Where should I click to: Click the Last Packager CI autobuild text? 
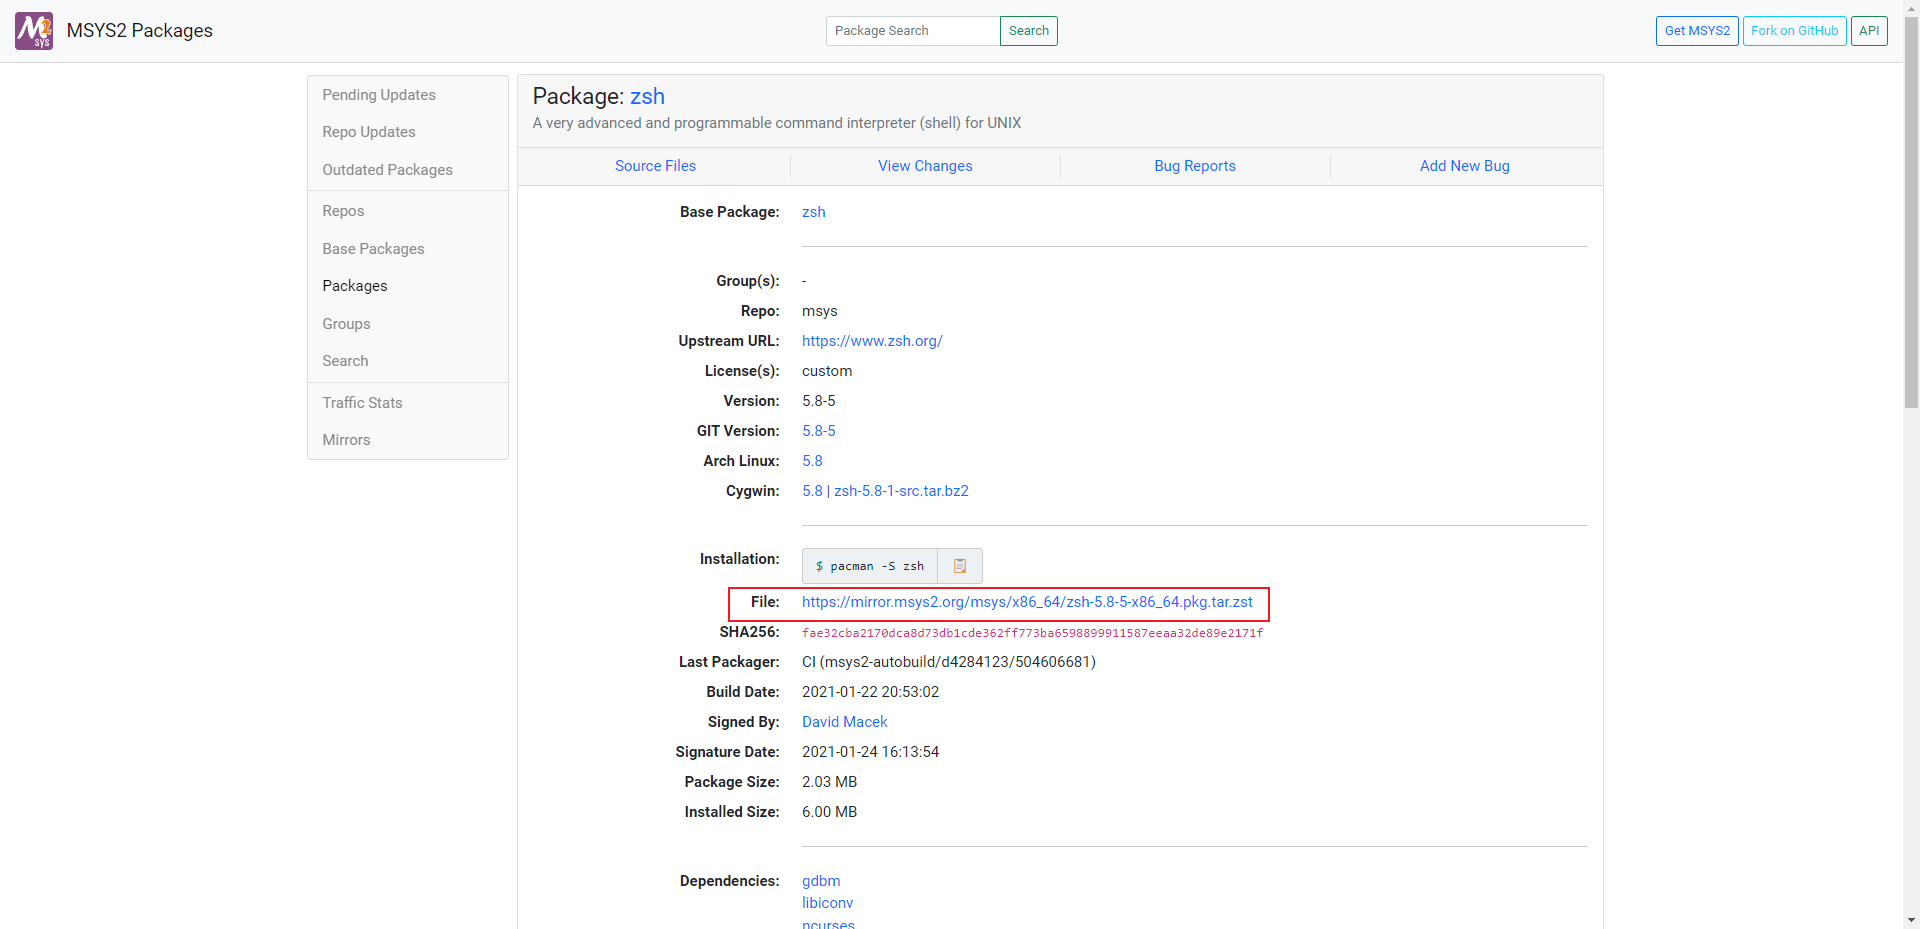949,662
